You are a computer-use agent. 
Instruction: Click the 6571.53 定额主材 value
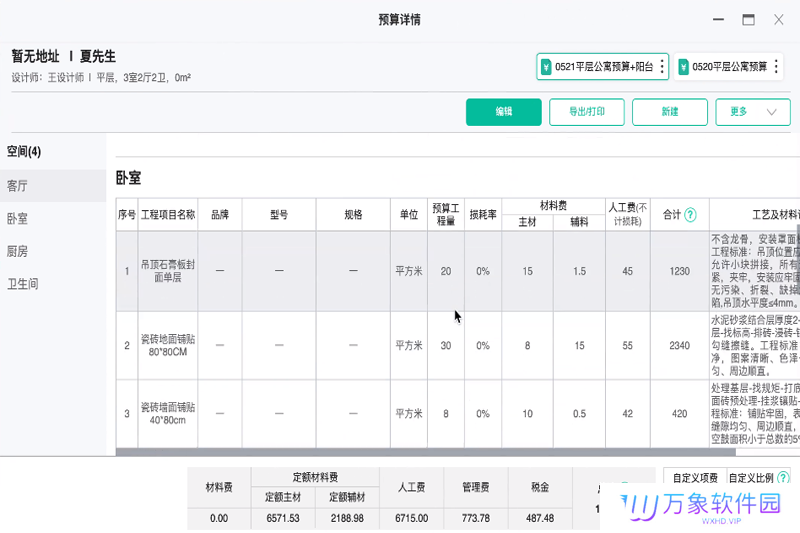point(283,518)
